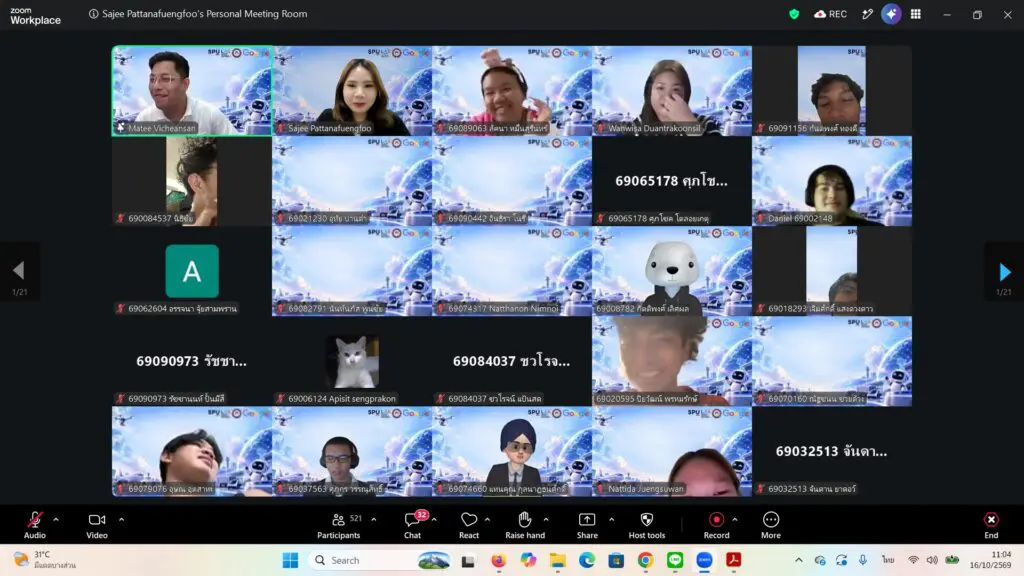This screenshot has width=1024, height=576.
Task: Expand the Raise hand options arrow
Action: (x=546, y=520)
